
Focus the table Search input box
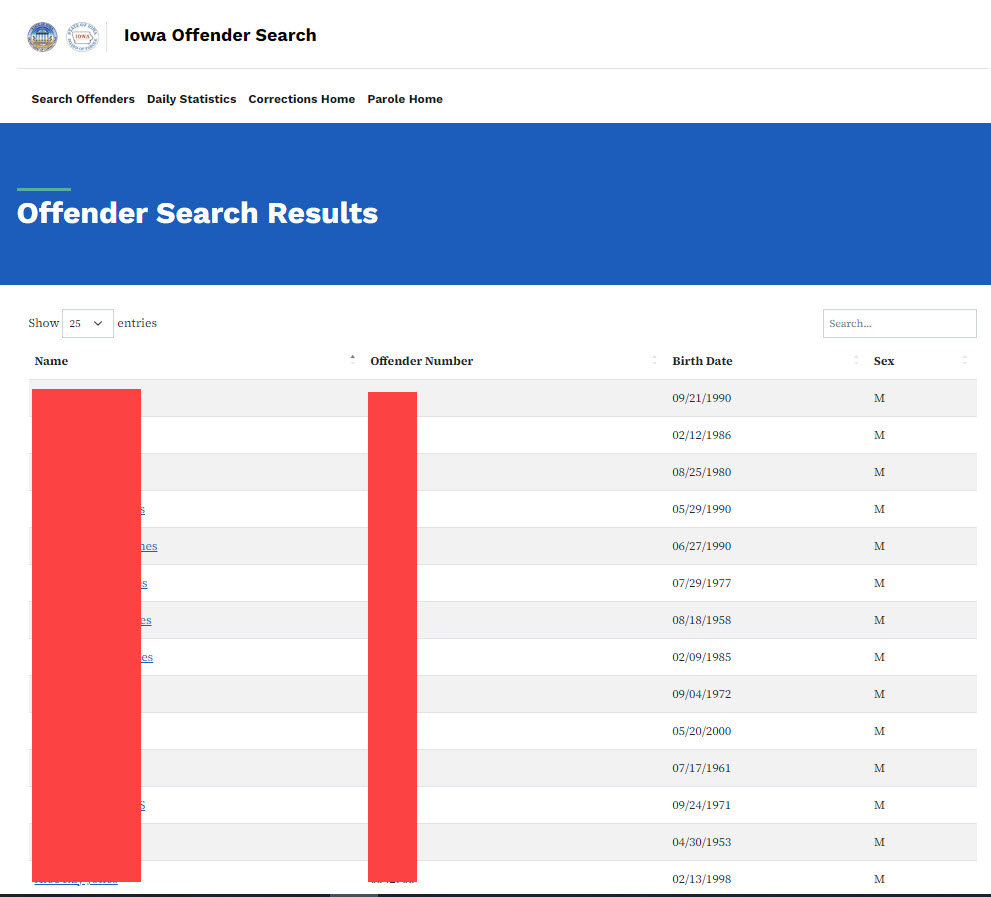click(x=899, y=323)
